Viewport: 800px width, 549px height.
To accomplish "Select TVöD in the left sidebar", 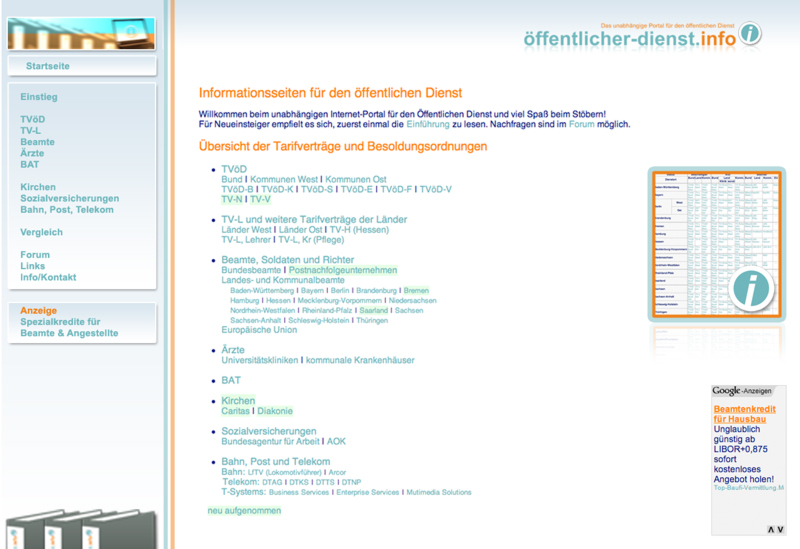I will (32, 120).
